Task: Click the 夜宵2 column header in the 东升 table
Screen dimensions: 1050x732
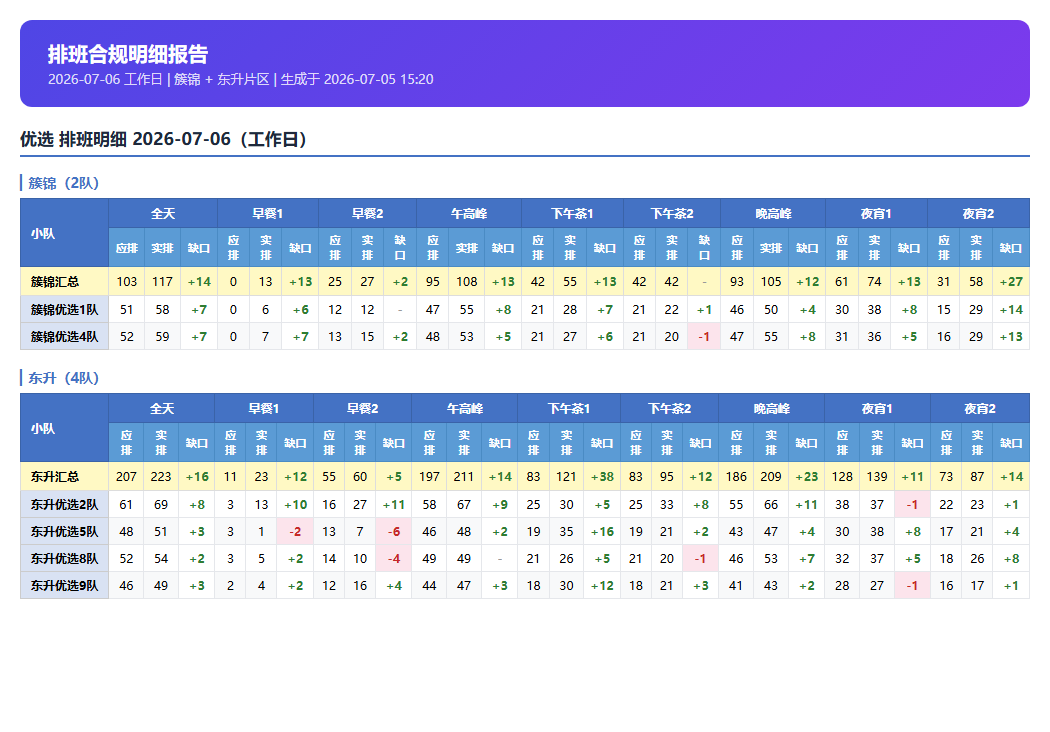Action: click(980, 409)
